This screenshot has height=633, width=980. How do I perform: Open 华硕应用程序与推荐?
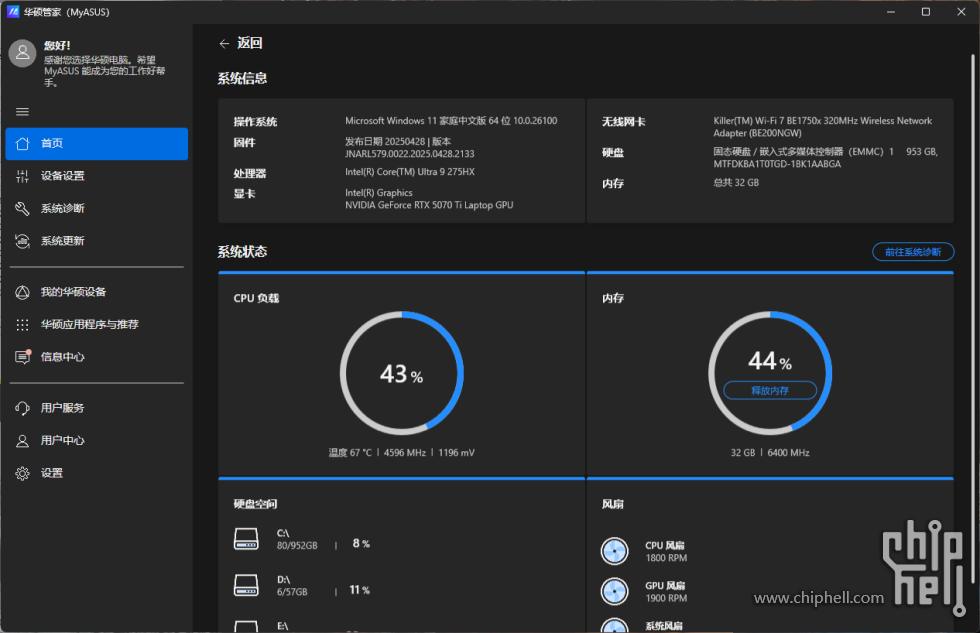(97, 325)
